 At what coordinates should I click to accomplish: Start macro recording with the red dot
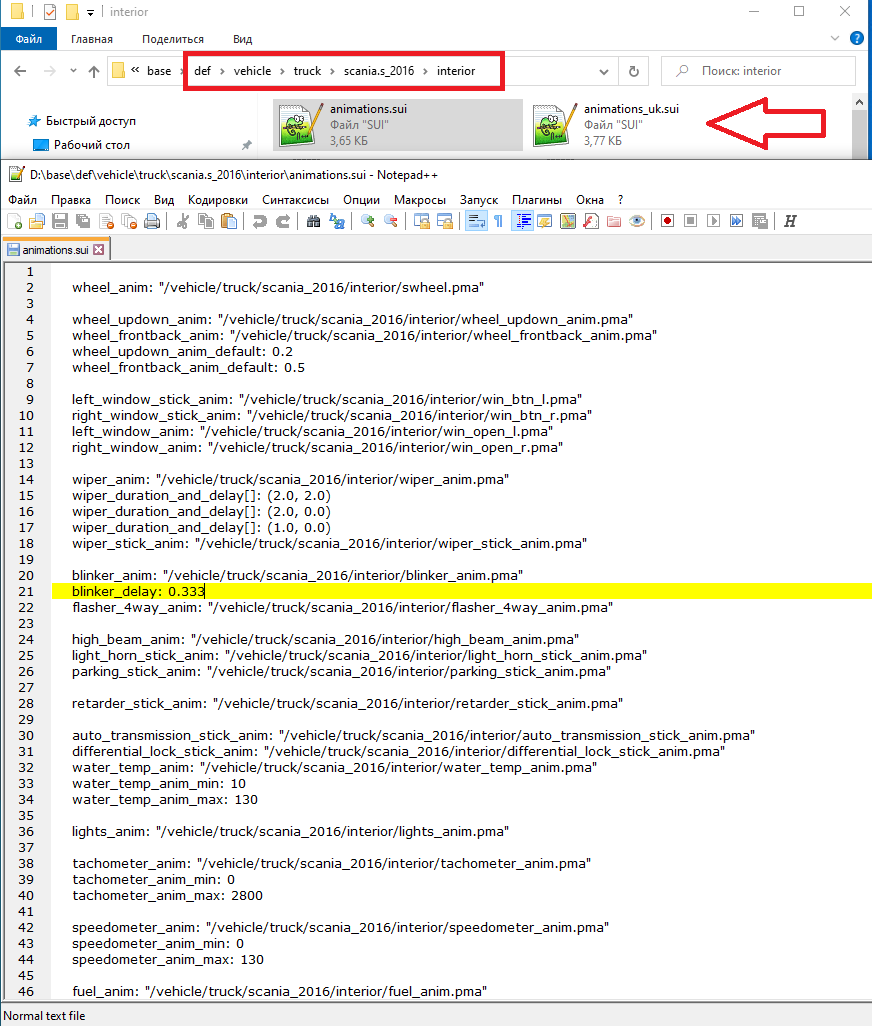point(667,221)
